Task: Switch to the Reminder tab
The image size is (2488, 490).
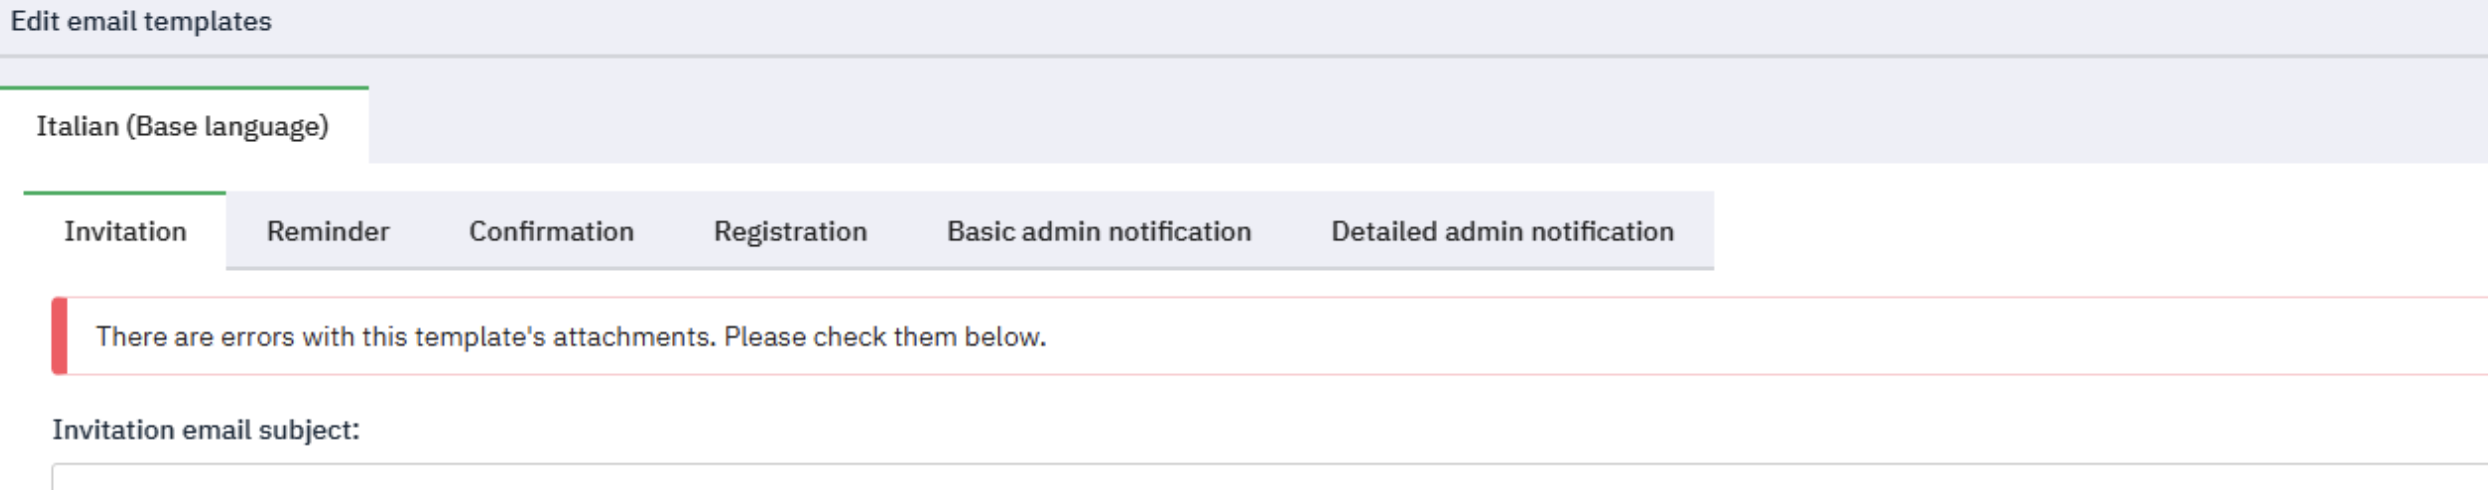Action: [327, 231]
